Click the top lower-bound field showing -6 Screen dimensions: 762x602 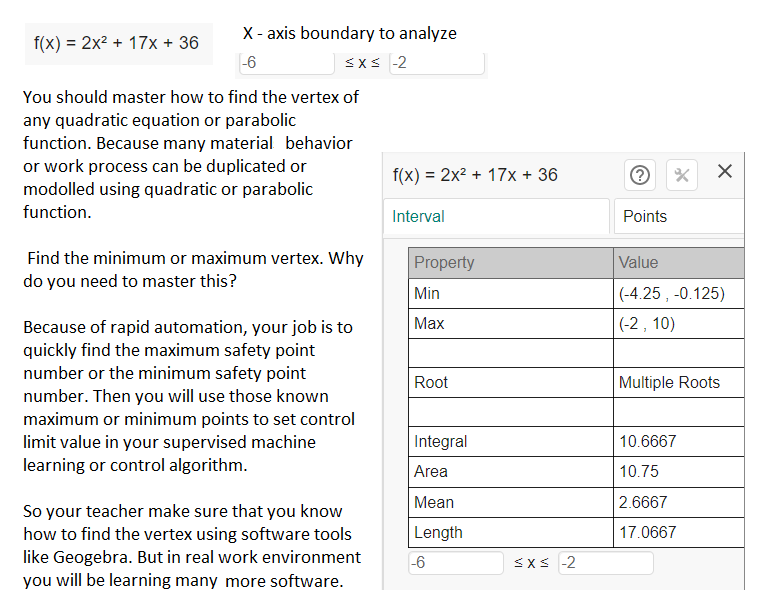click(x=286, y=63)
